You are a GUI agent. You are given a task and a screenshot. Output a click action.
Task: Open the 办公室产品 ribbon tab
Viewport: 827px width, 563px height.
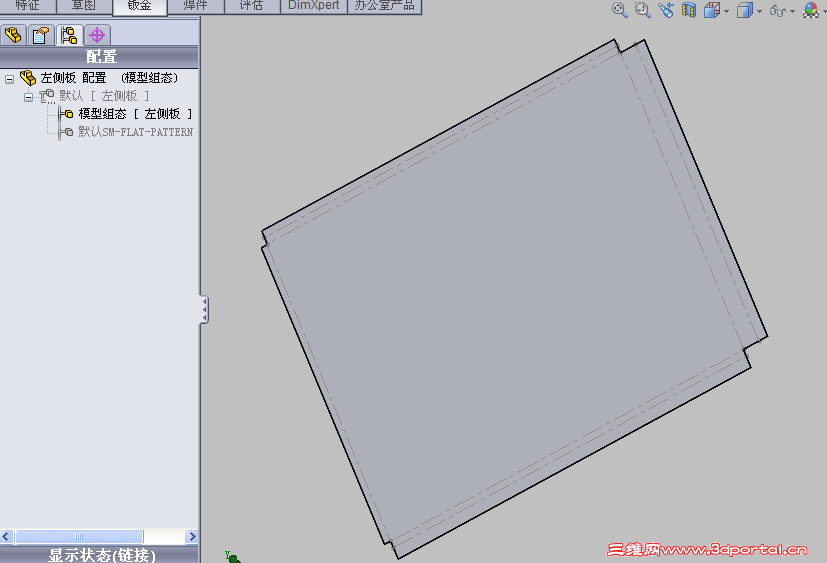(x=384, y=6)
